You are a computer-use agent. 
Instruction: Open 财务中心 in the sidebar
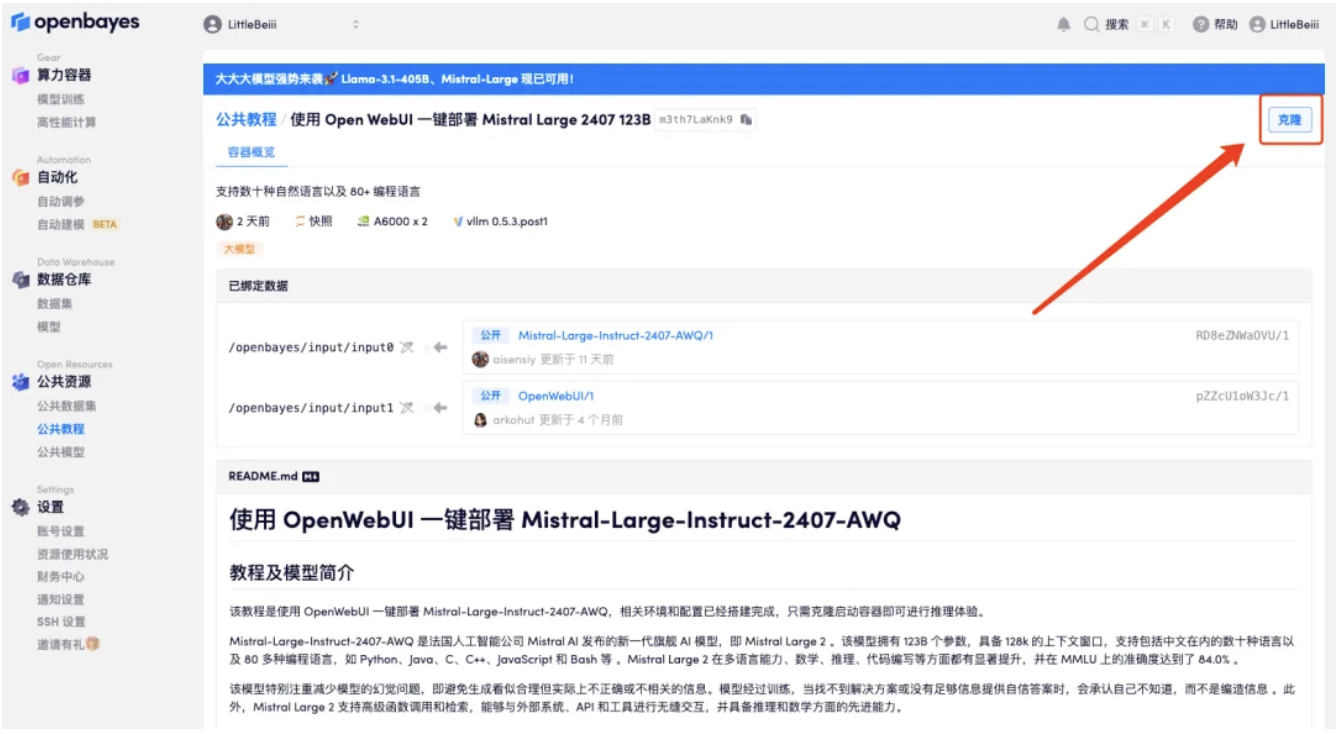tap(61, 576)
